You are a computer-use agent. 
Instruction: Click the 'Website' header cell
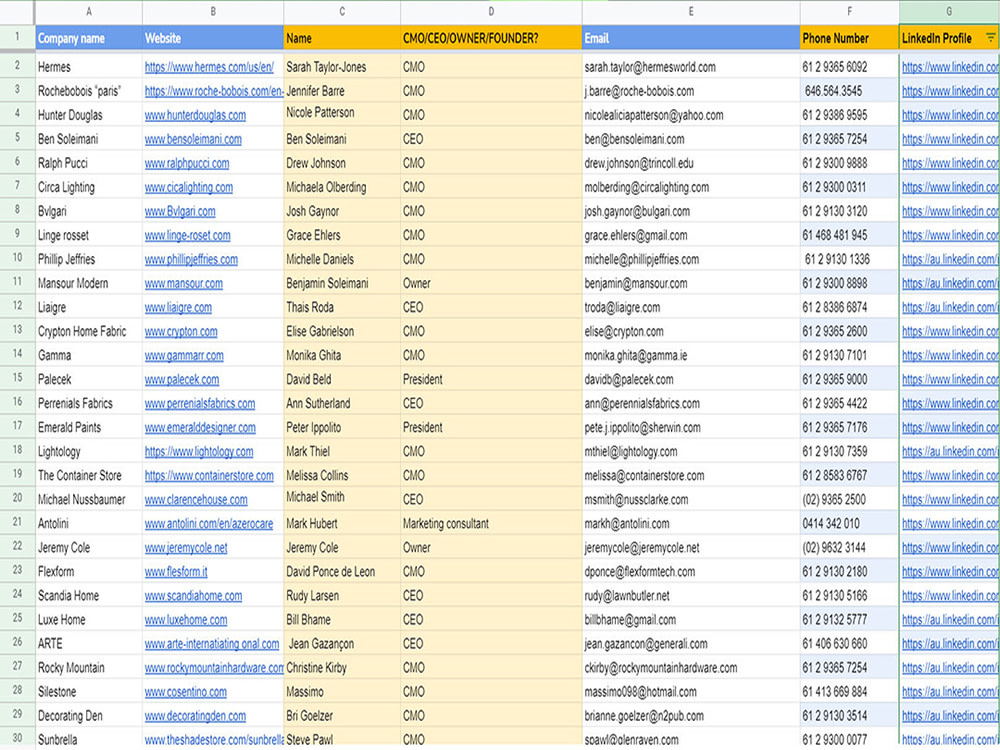pos(213,38)
